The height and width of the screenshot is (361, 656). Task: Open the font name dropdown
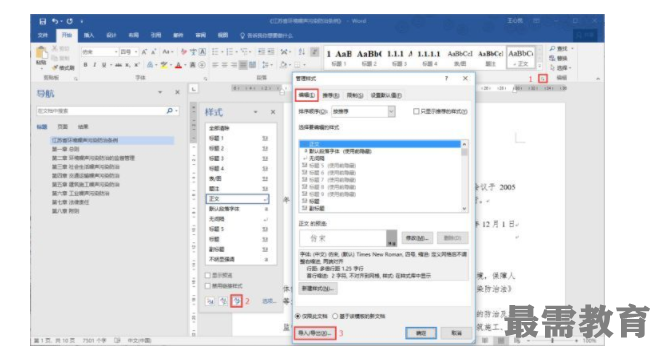116,52
